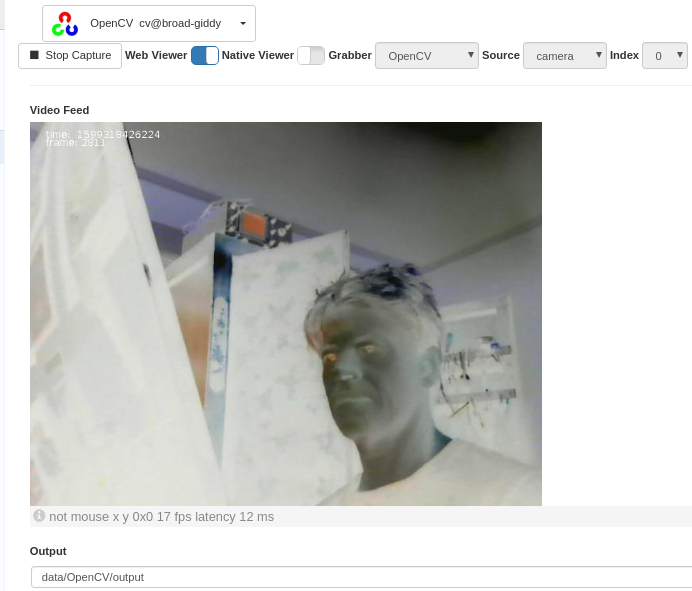Click the video feed image

click(x=286, y=314)
